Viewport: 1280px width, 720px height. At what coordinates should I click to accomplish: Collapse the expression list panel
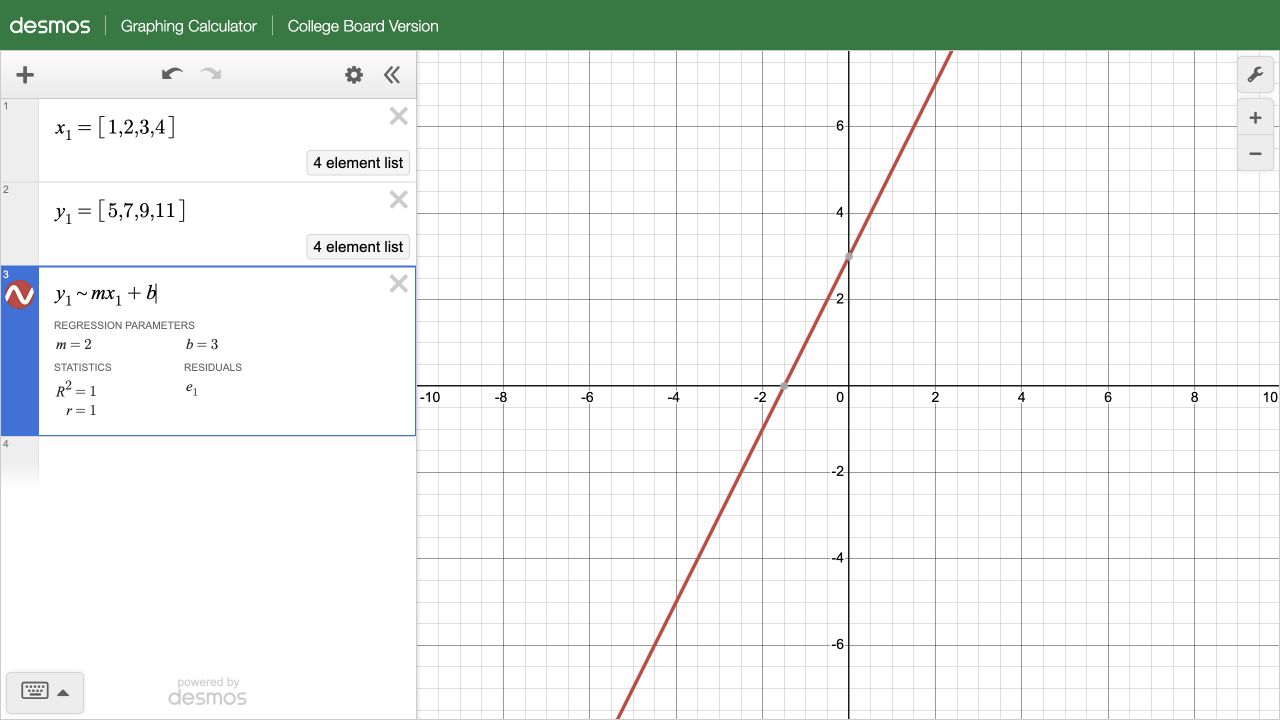click(392, 75)
